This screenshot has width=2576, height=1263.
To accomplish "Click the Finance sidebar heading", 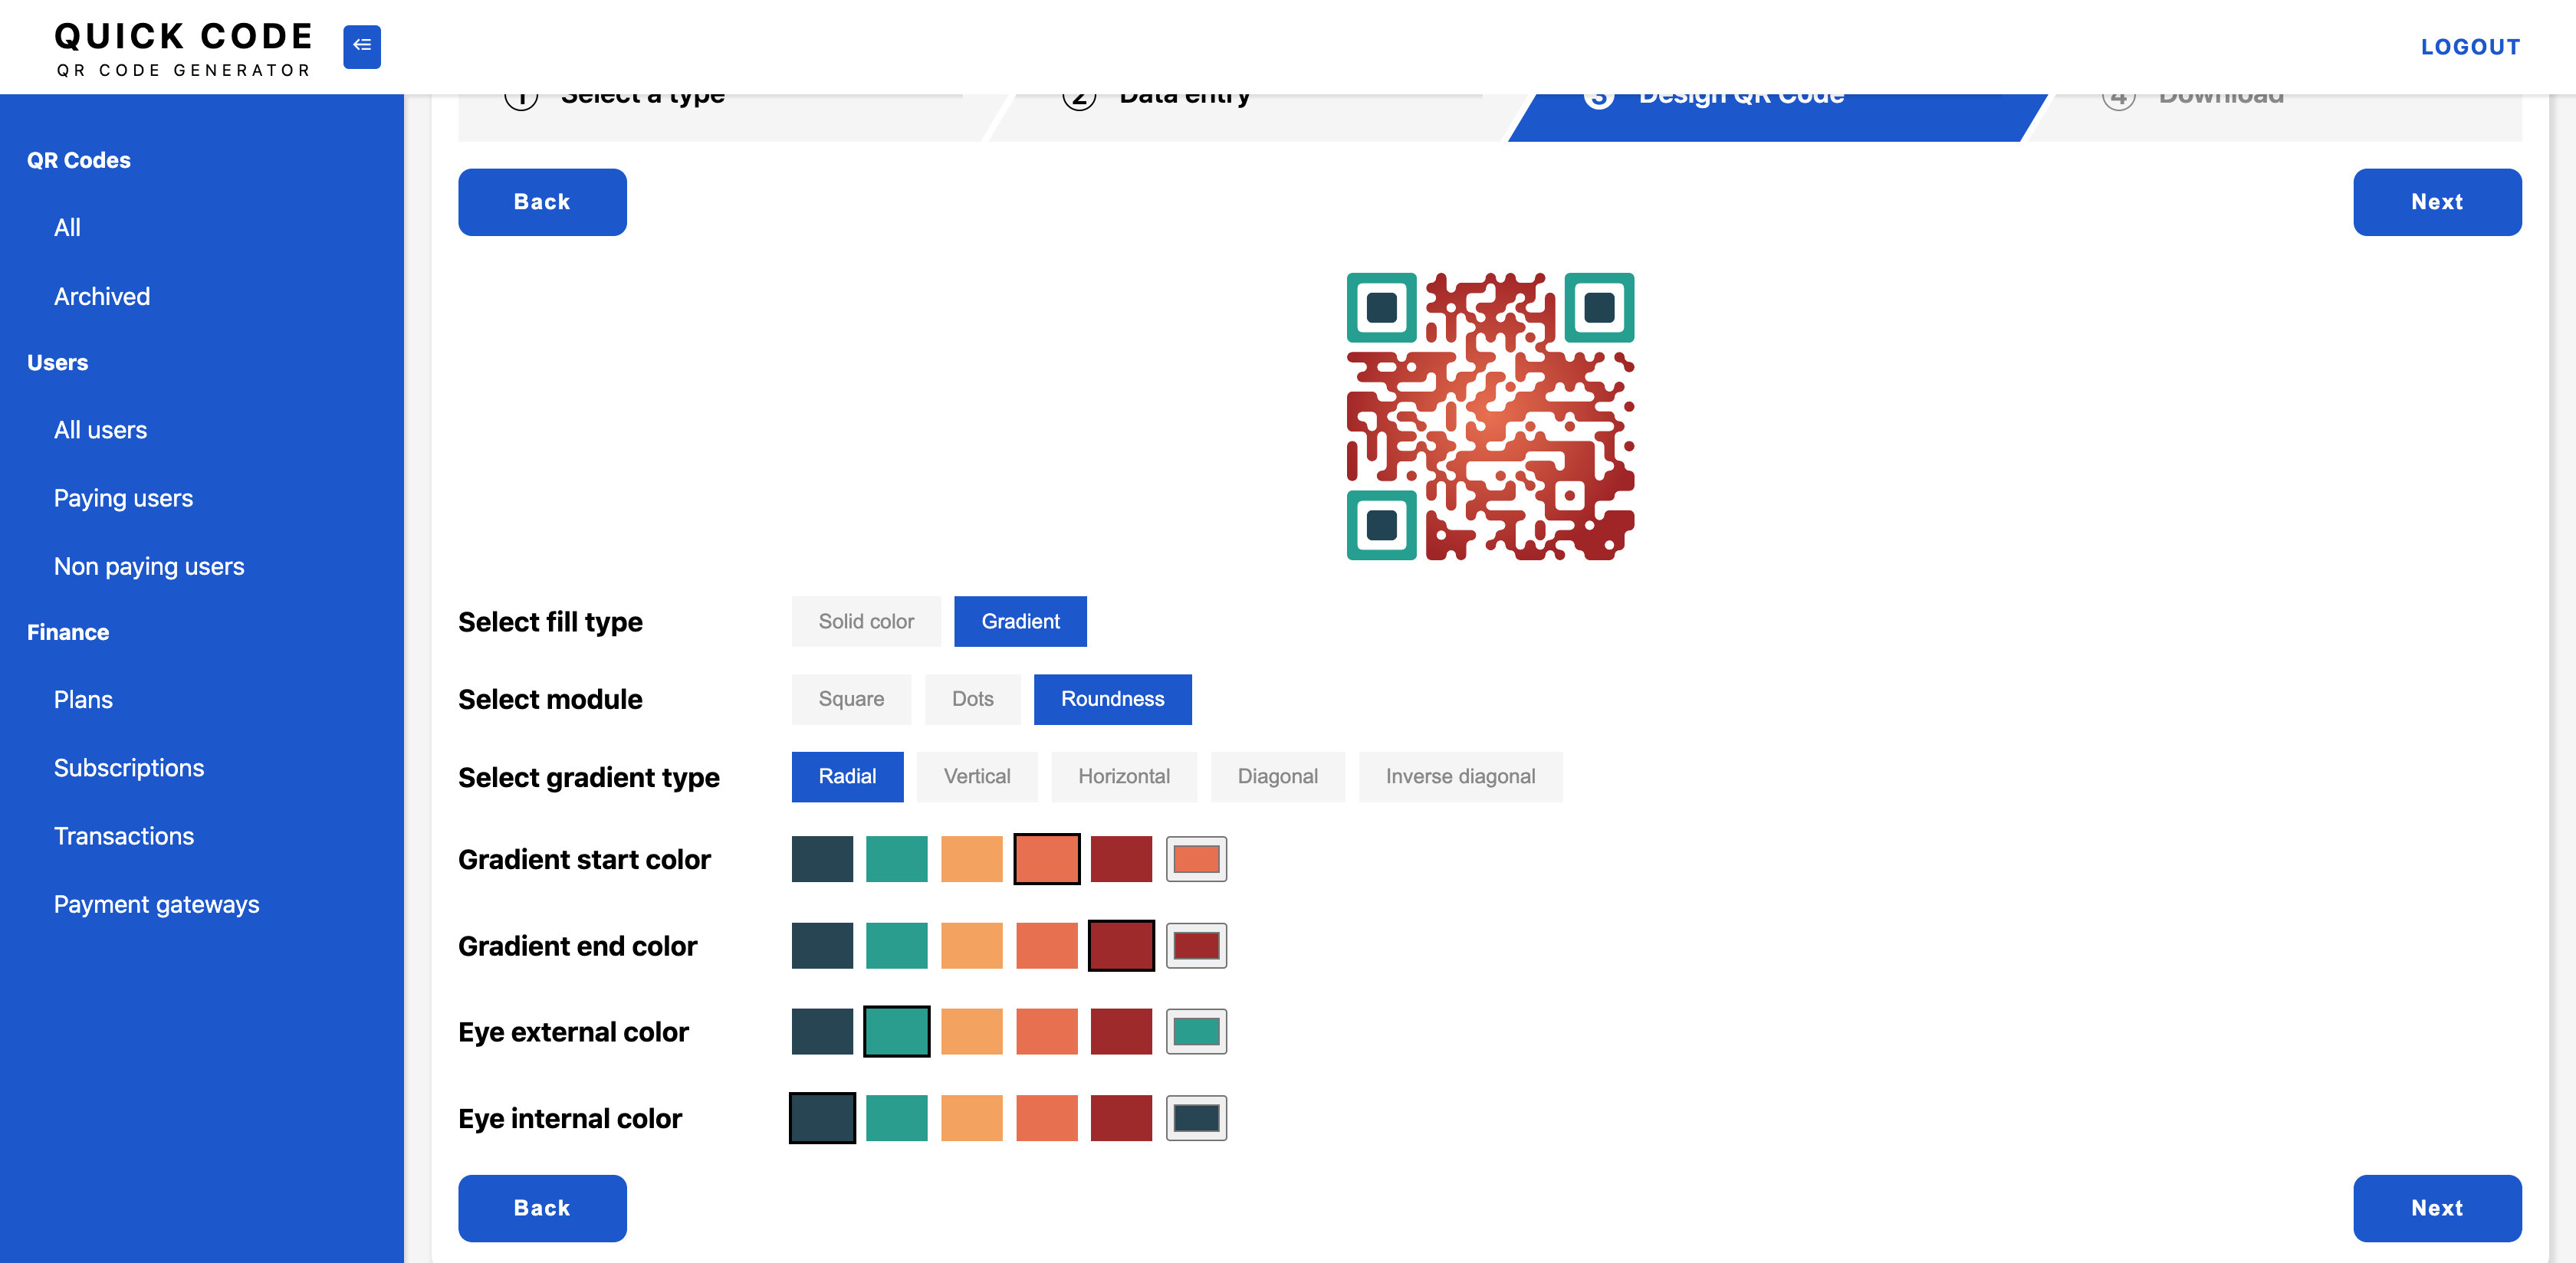I will tap(68, 632).
